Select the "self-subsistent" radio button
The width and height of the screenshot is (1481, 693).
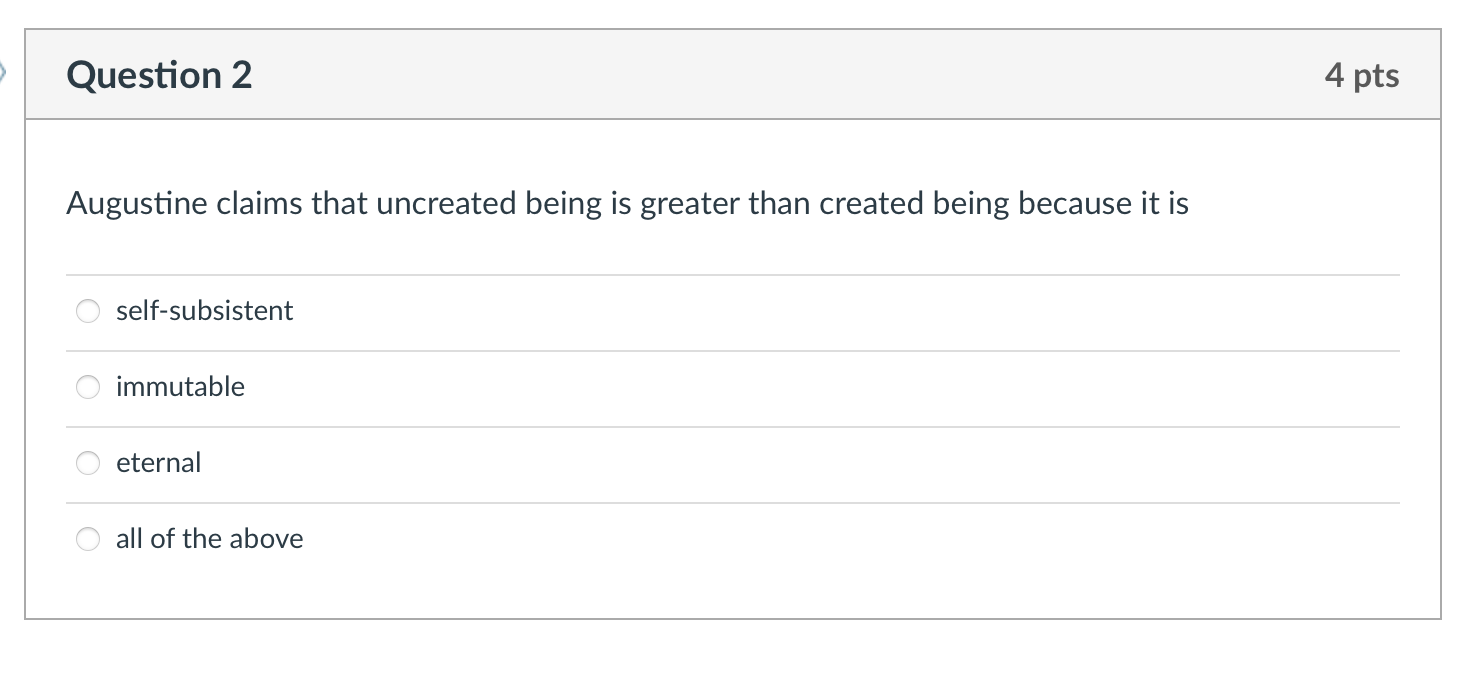pyautogui.click(x=88, y=311)
